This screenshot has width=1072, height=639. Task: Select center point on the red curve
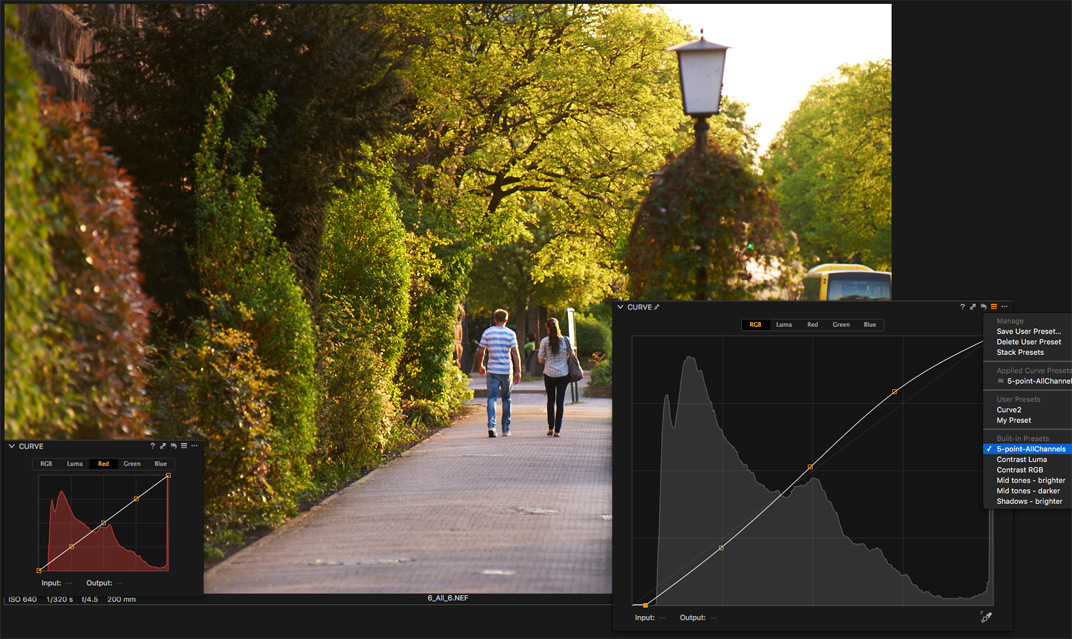(x=103, y=524)
